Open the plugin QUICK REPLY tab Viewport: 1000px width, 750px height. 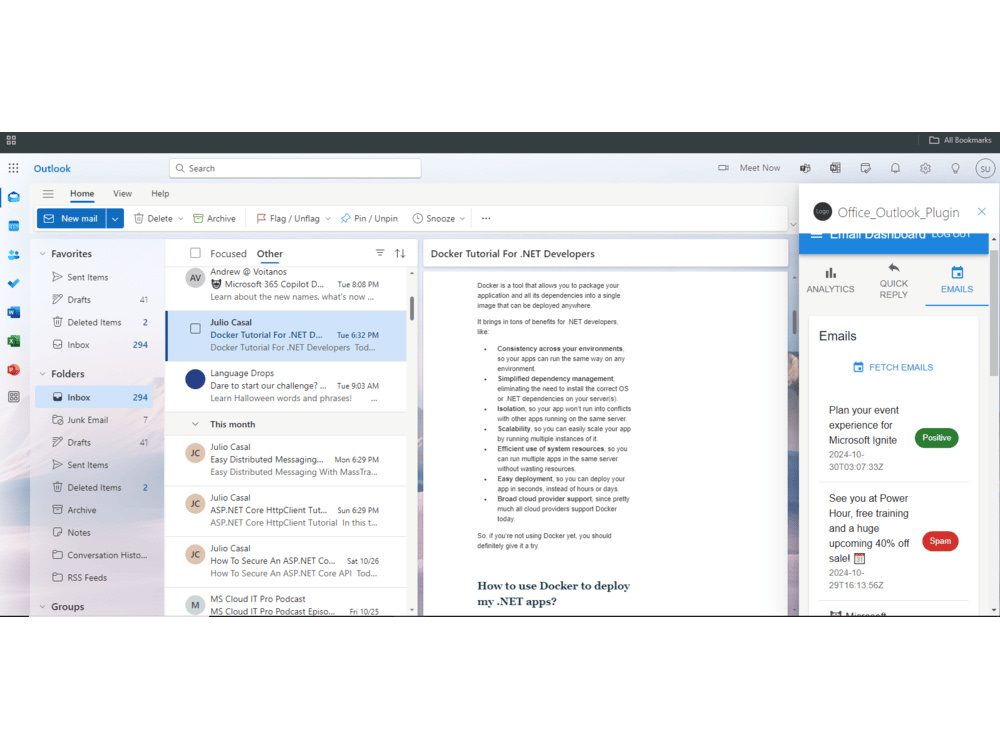point(893,281)
